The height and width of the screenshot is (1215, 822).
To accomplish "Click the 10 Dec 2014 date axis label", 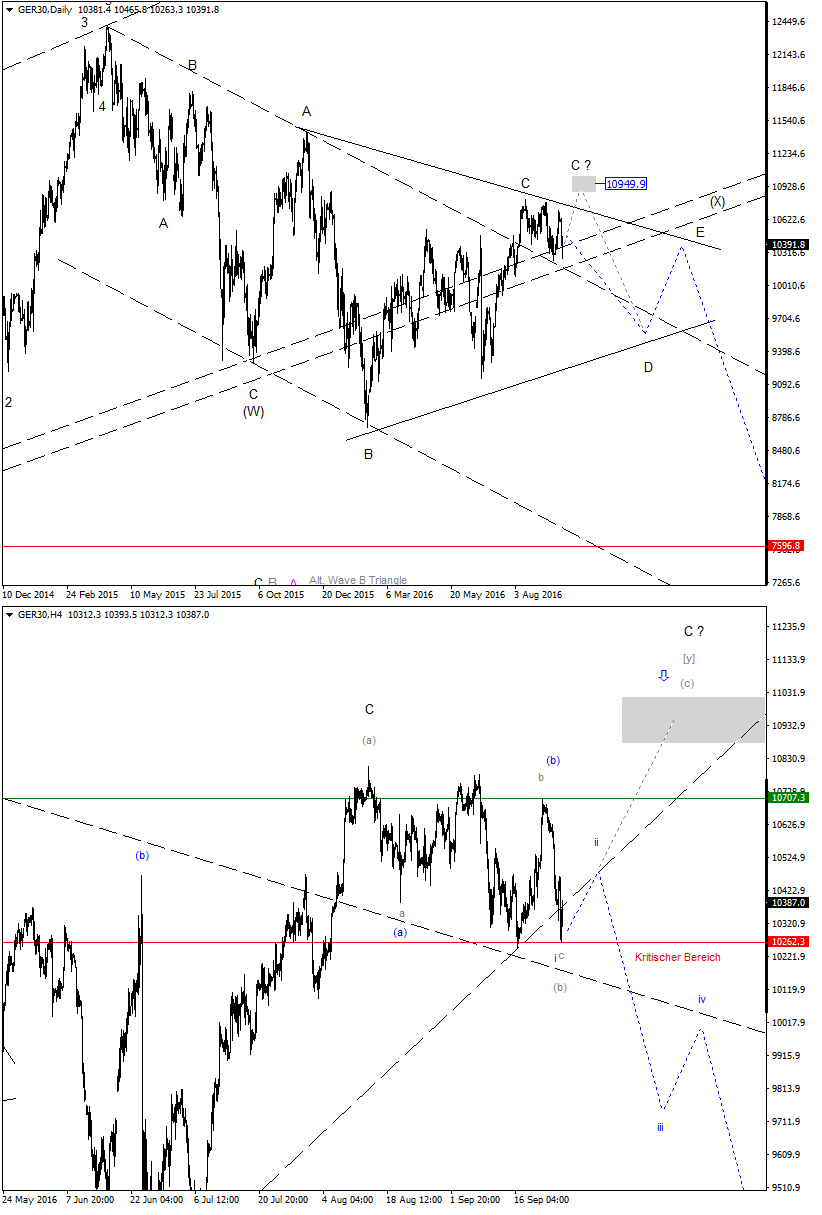I will [x=30, y=594].
